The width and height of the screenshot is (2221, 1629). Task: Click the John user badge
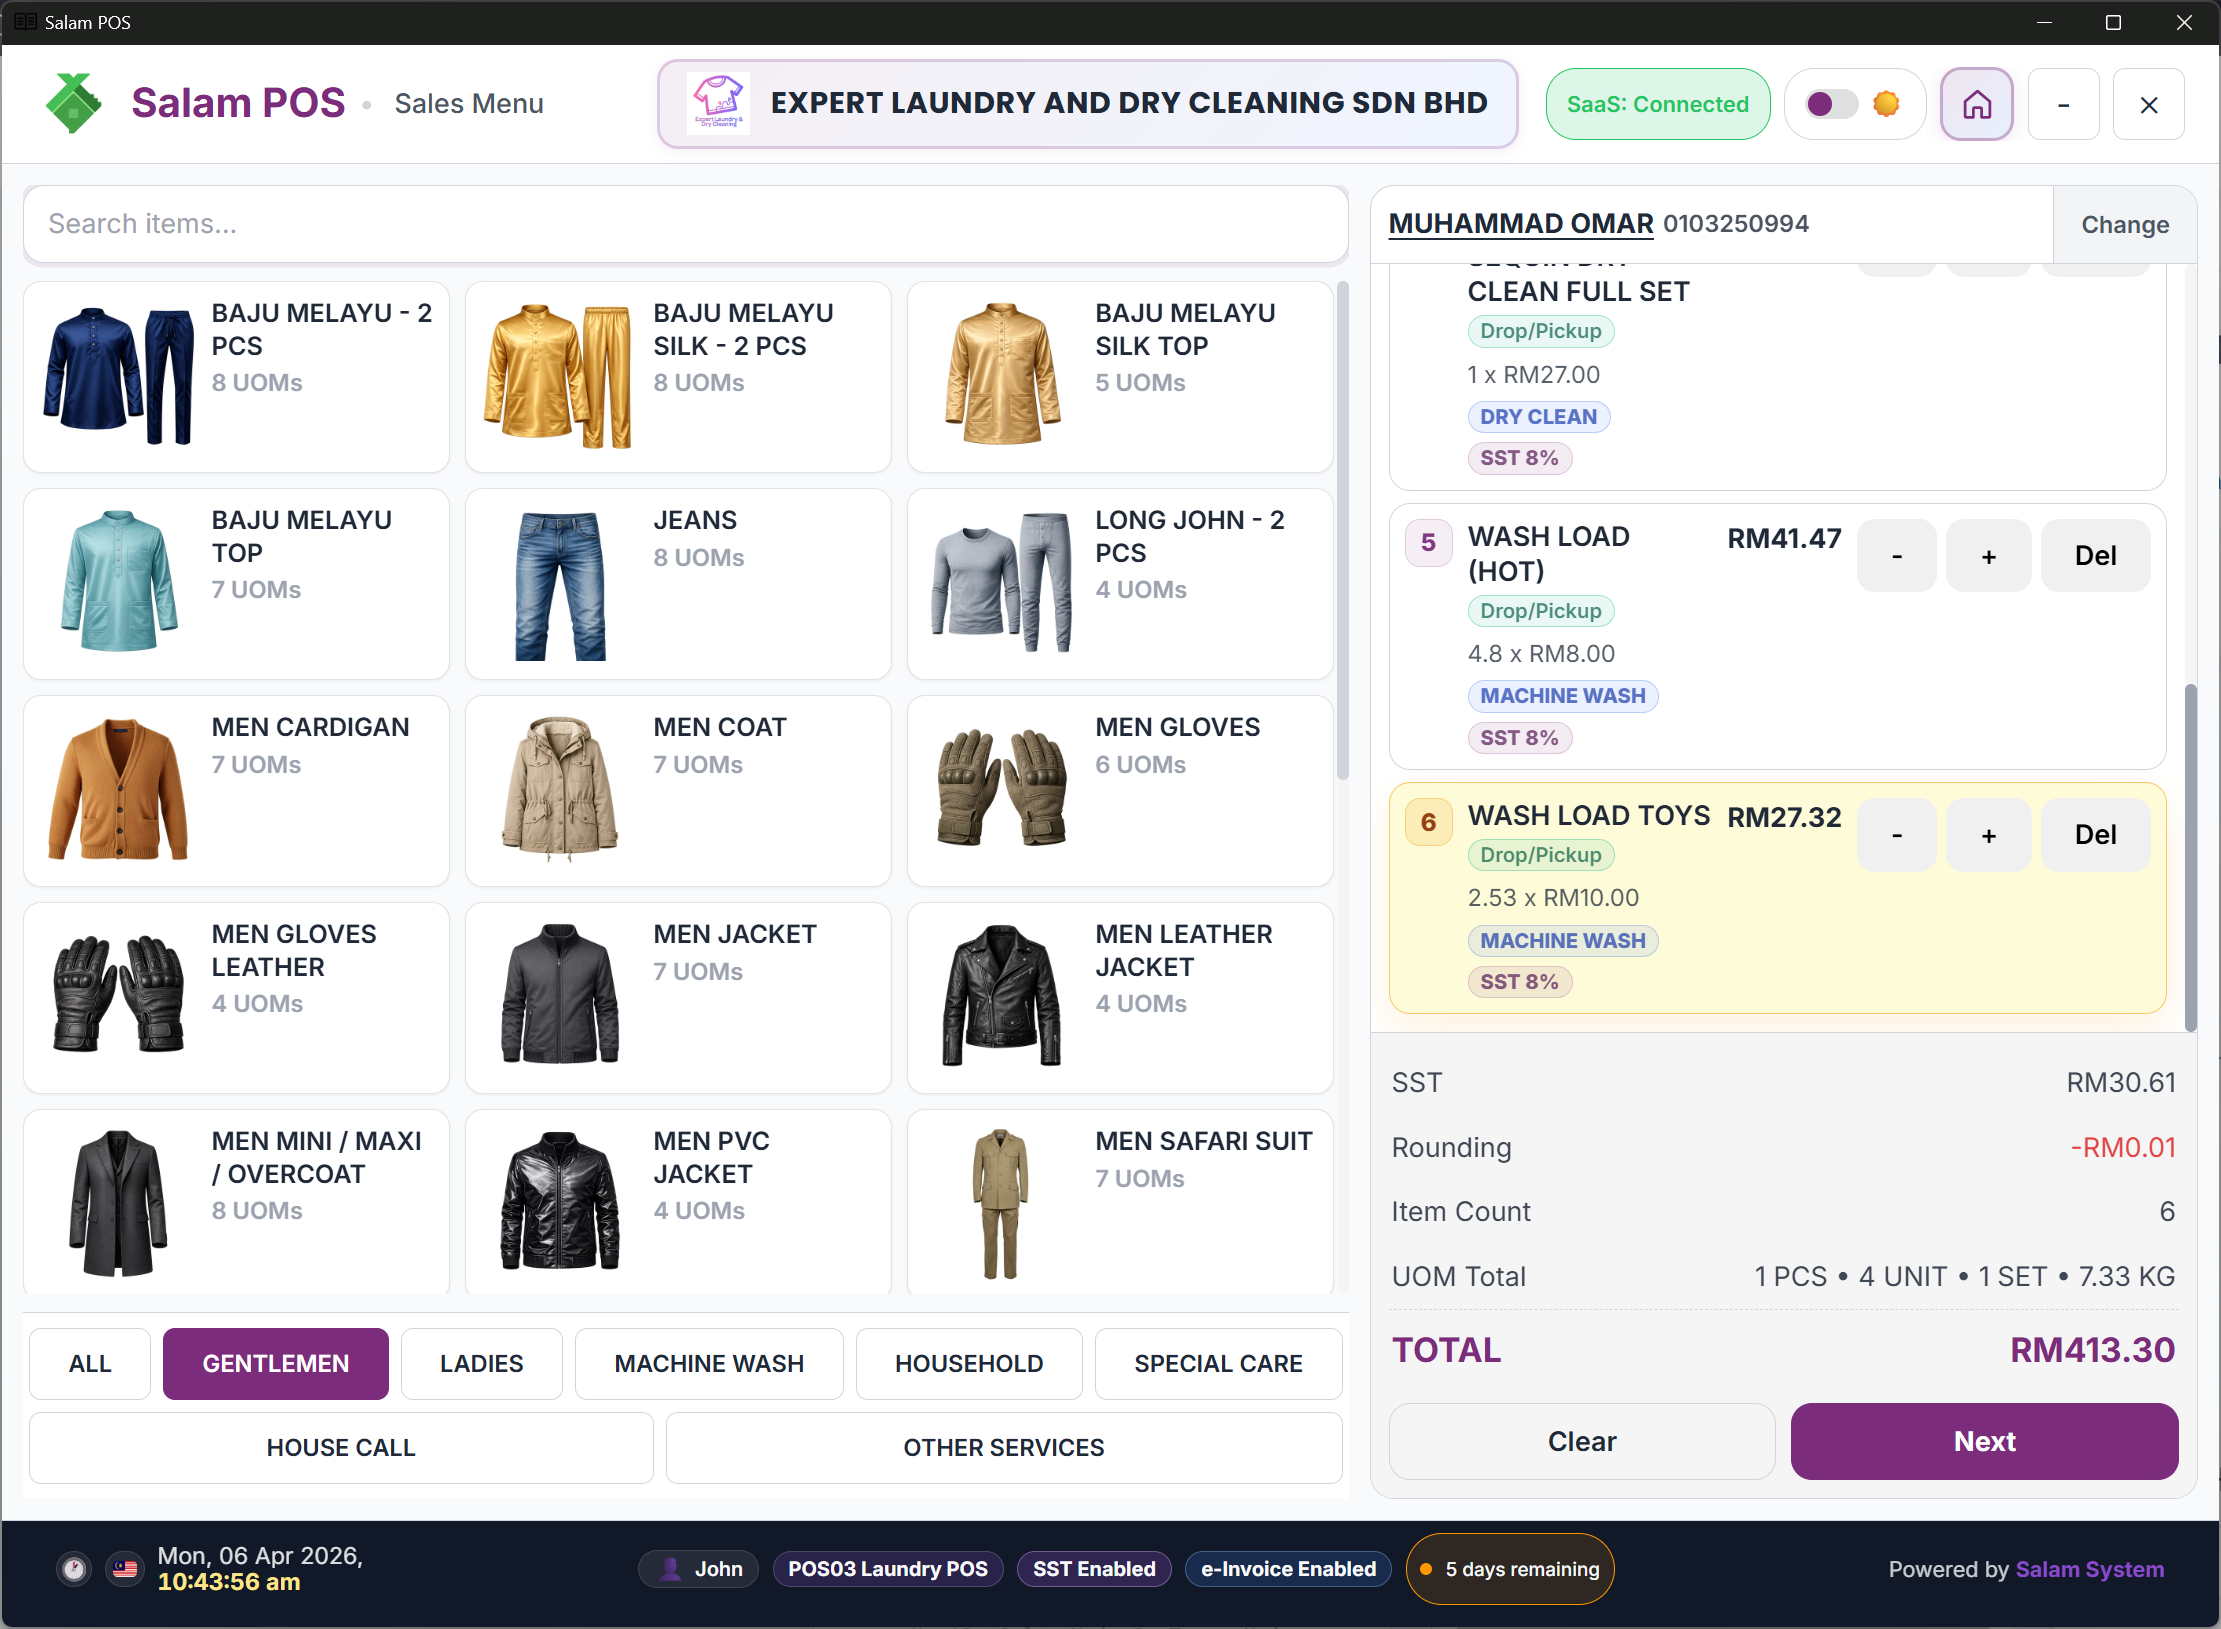700,1569
